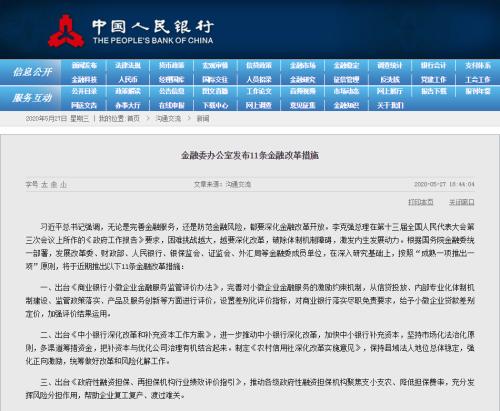Go to the 网送文告 page
500x411 pixels.
[84, 105]
